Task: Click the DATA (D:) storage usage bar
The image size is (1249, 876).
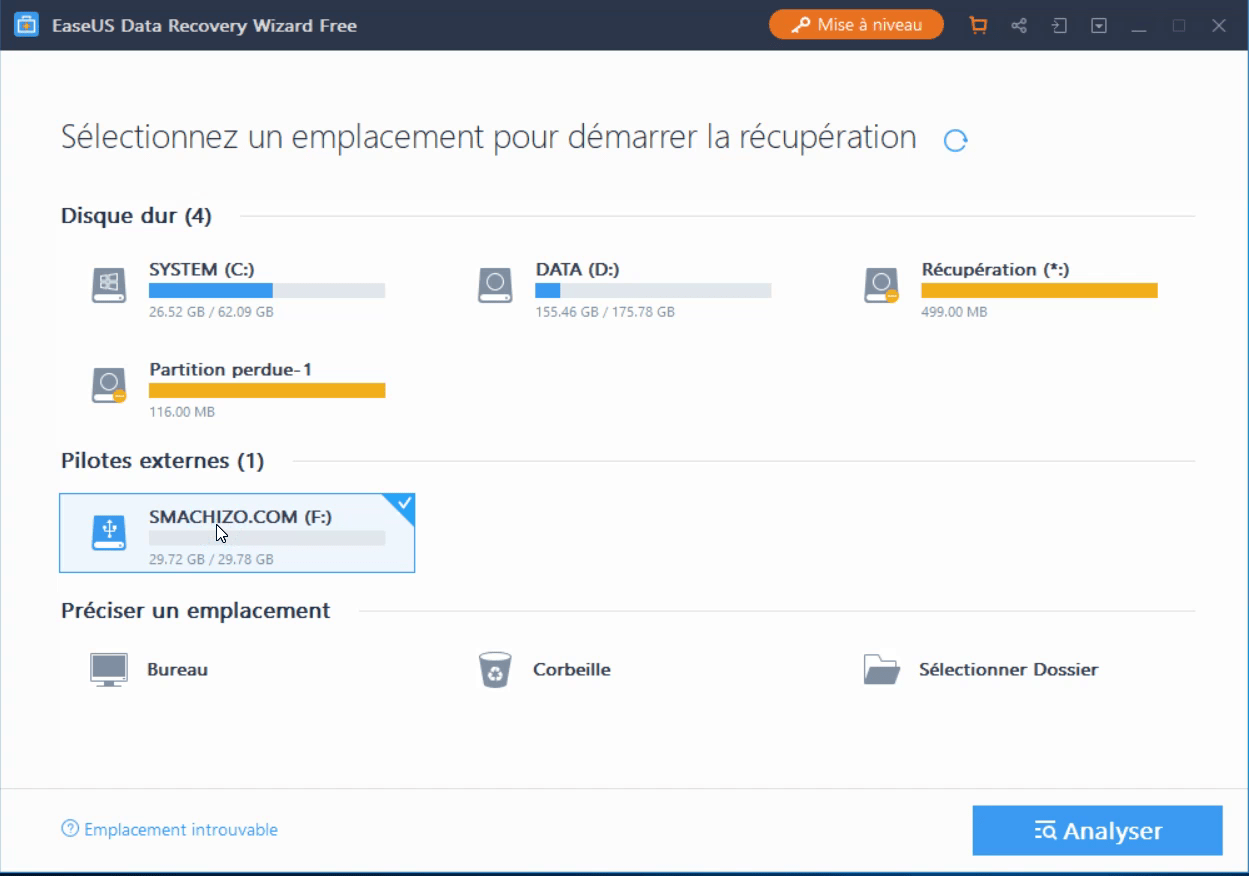Action: point(653,291)
